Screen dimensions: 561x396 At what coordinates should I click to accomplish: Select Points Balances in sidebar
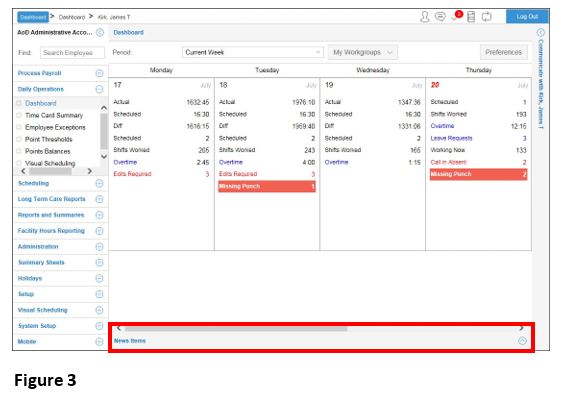[48, 151]
